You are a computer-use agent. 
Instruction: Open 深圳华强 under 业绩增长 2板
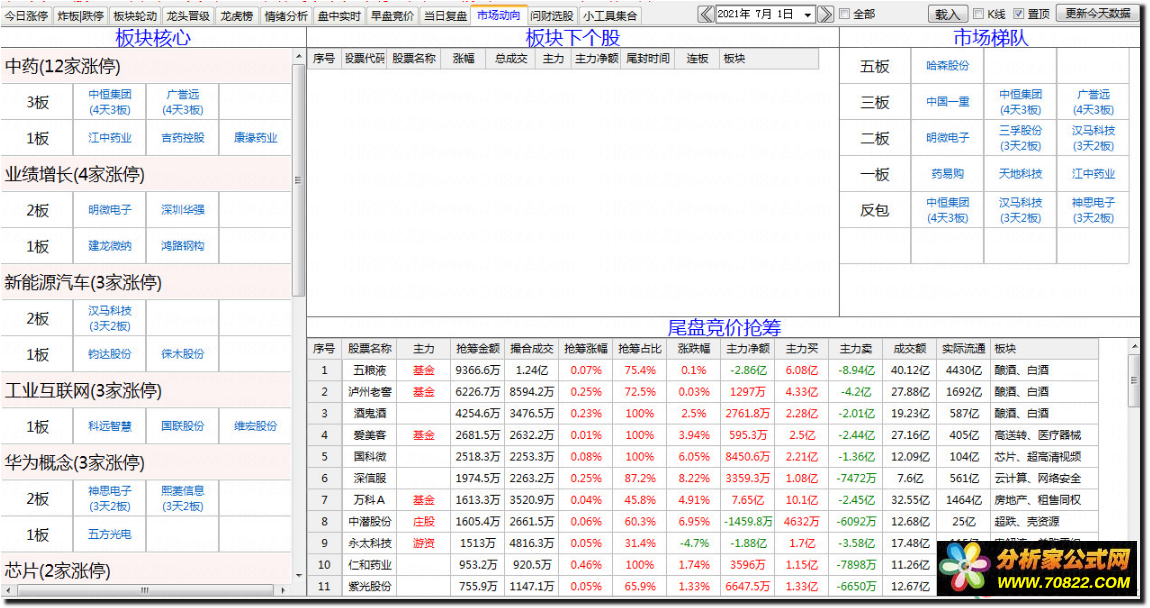pos(183,210)
